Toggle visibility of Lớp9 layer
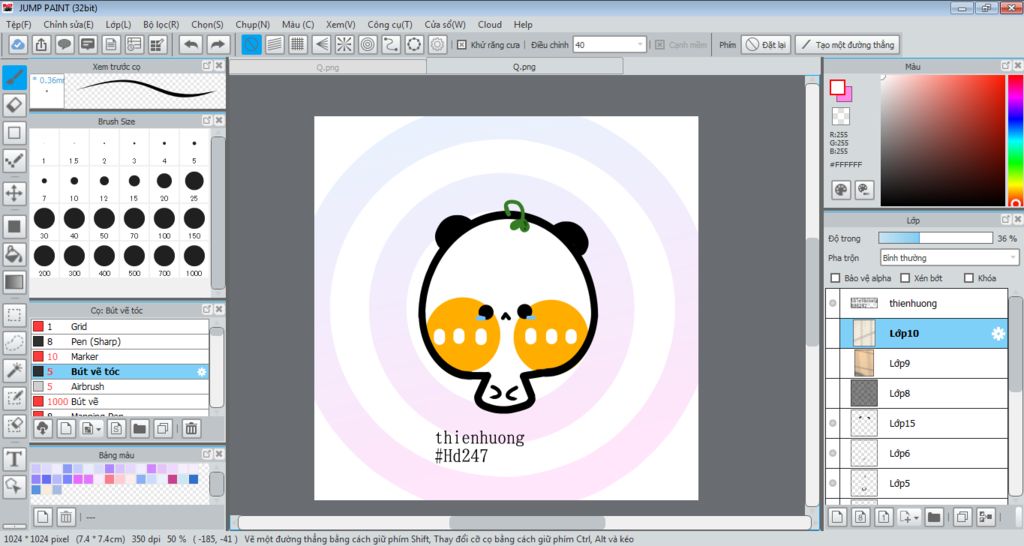Image resolution: width=1024 pixels, height=546 pixels. pyautogui.click(x=833, y=364)
